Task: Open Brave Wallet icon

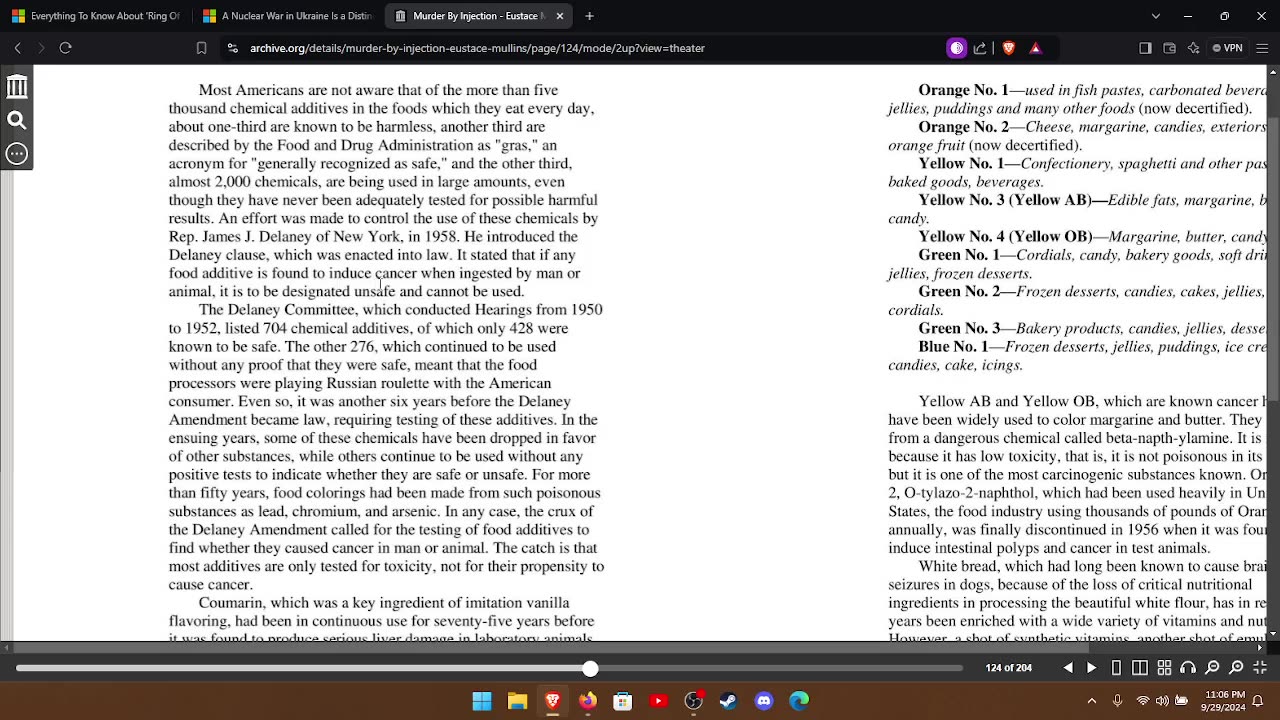Action: click(x=1169, y=48)
